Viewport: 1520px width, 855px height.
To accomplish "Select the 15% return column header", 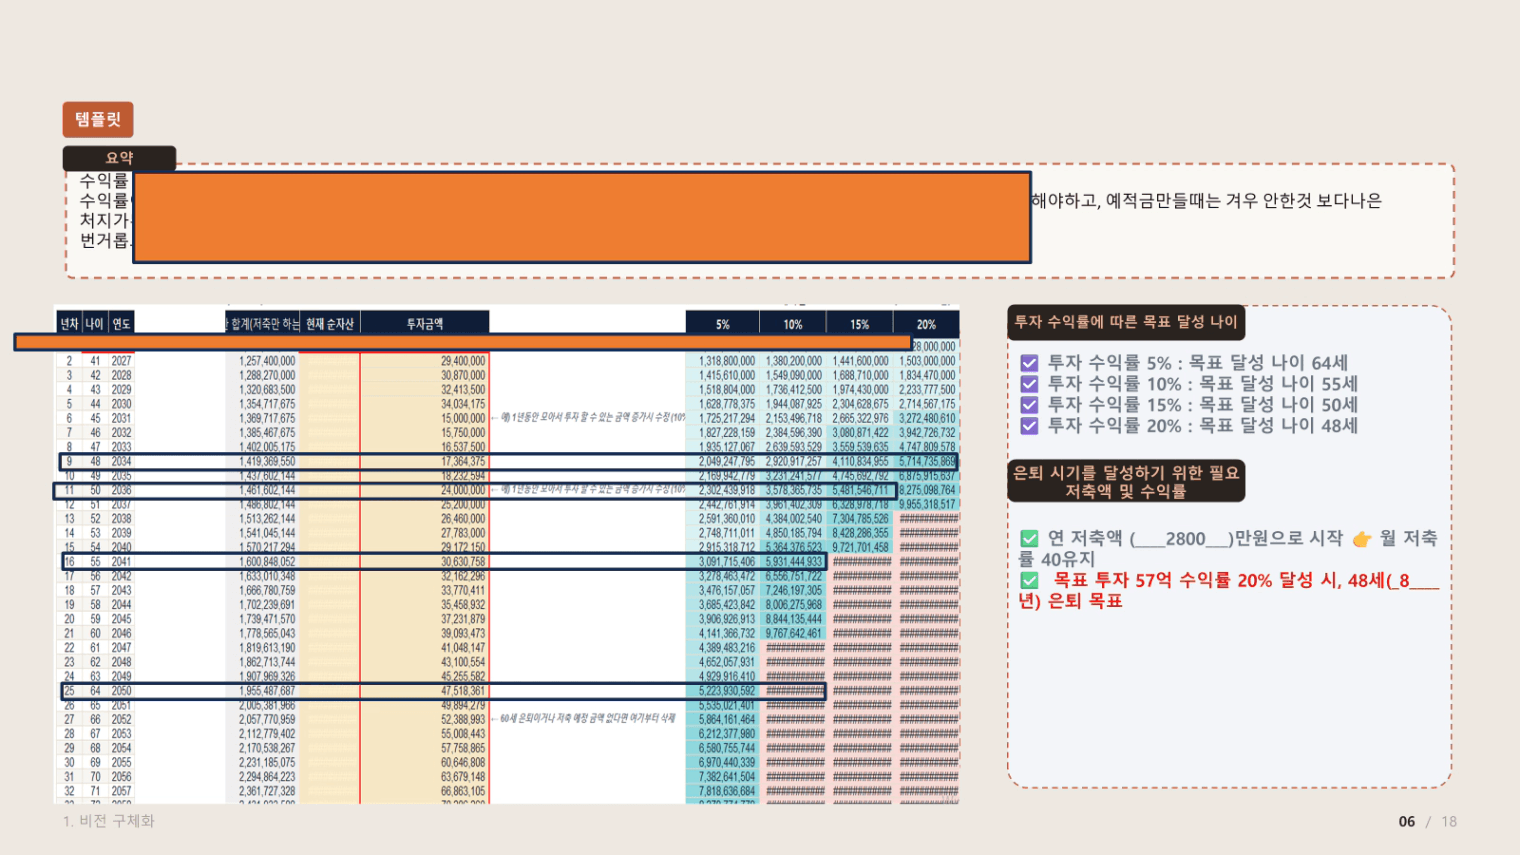I will click(x=860, y=324).
